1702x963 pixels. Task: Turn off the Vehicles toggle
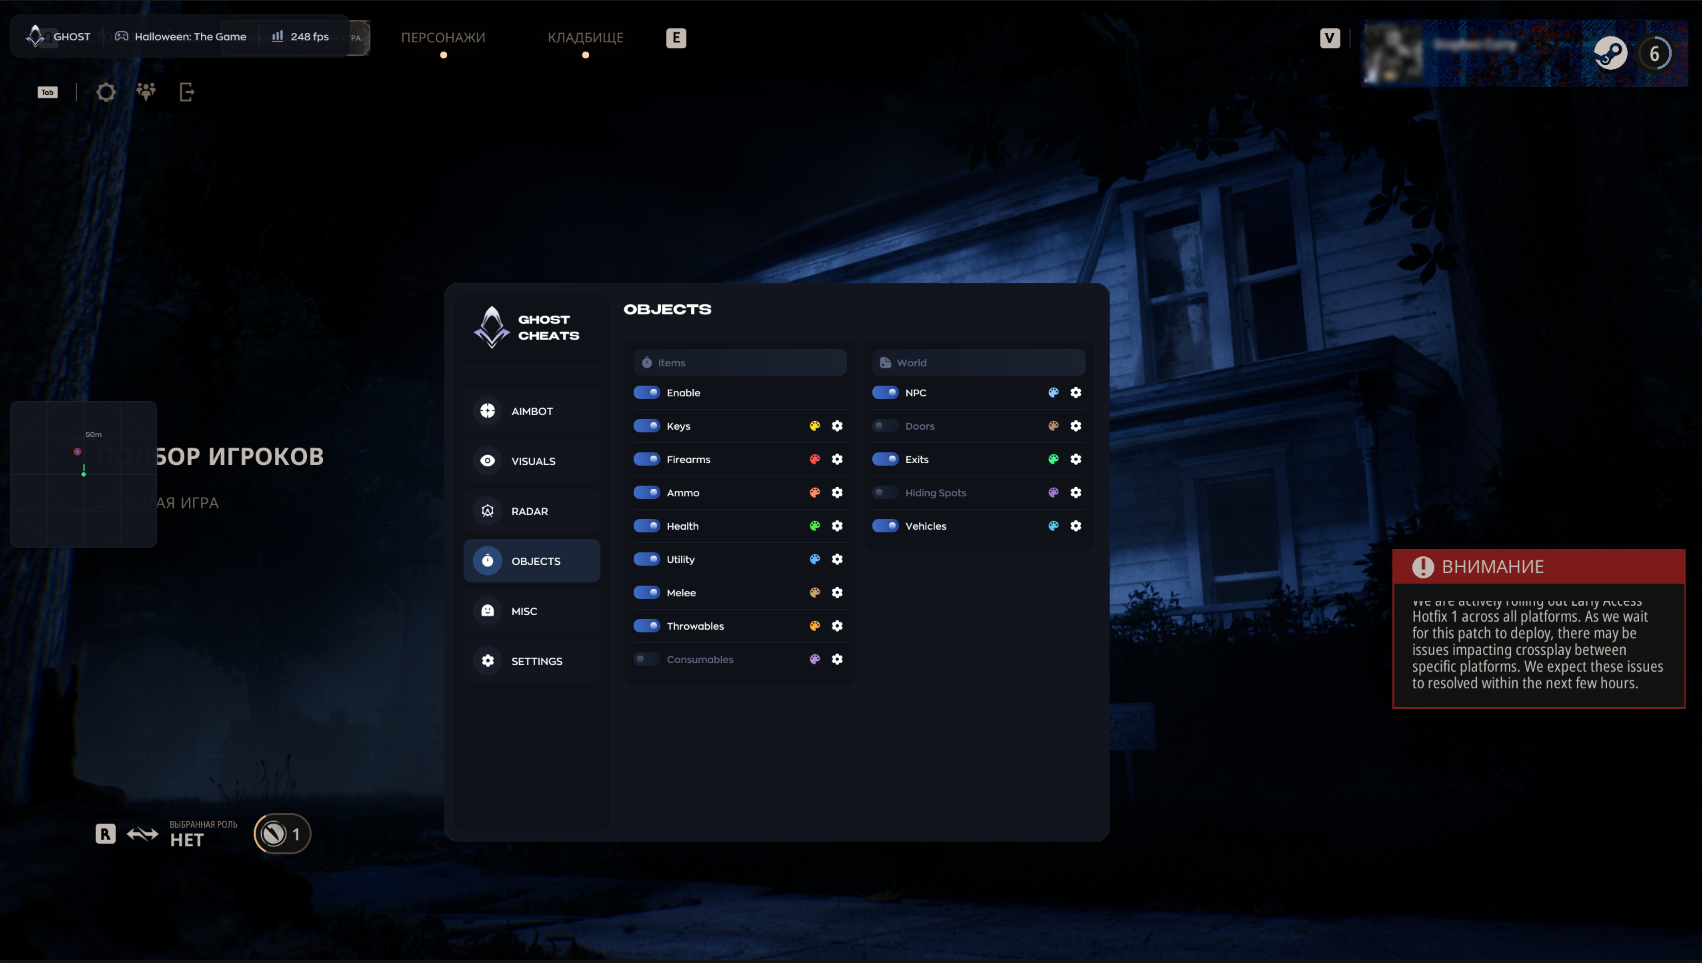(886, 526)
